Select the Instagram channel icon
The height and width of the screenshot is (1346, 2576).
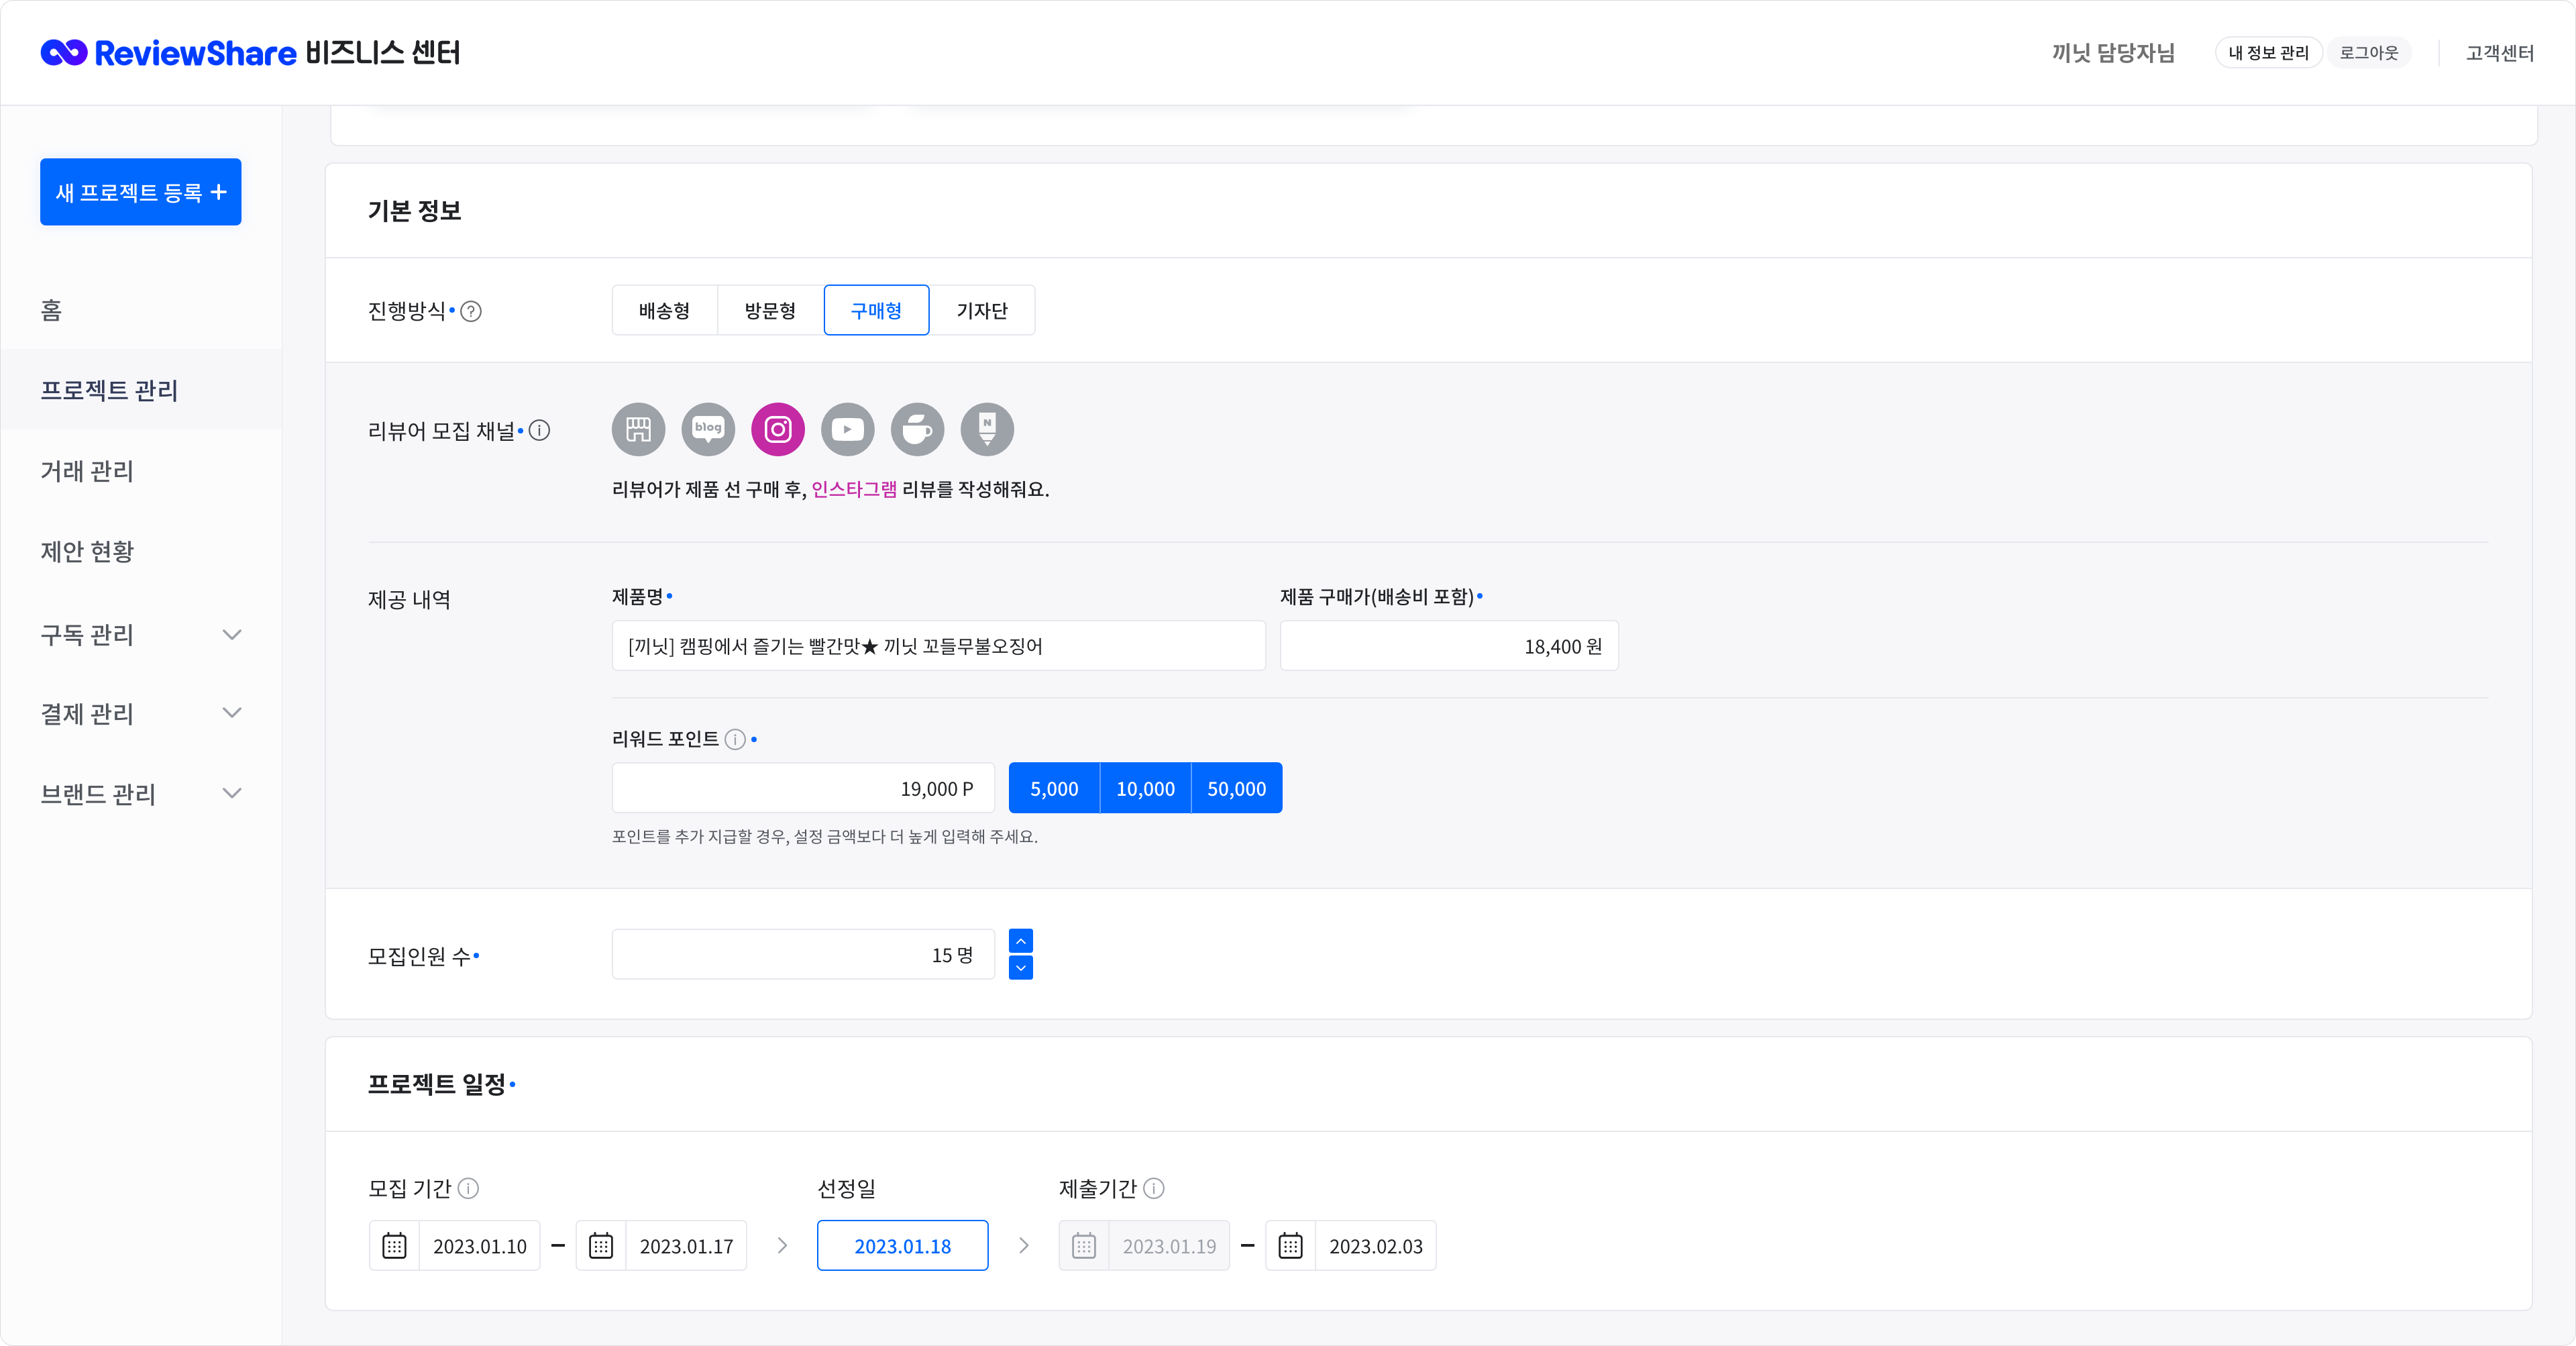tap(778, 430)
